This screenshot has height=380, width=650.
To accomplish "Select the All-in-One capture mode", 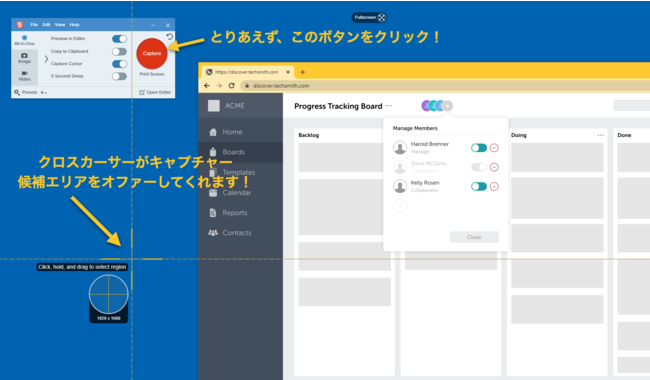I will click(x=24, y=40).
